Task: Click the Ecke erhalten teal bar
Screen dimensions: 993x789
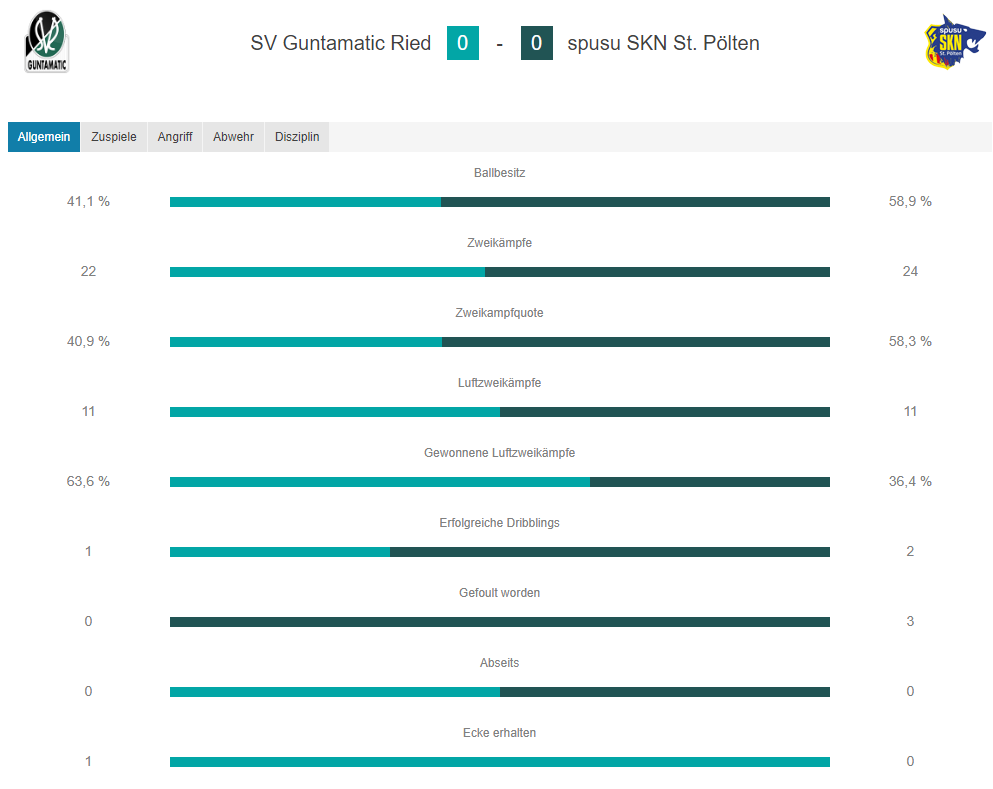Action: (500, 762)
